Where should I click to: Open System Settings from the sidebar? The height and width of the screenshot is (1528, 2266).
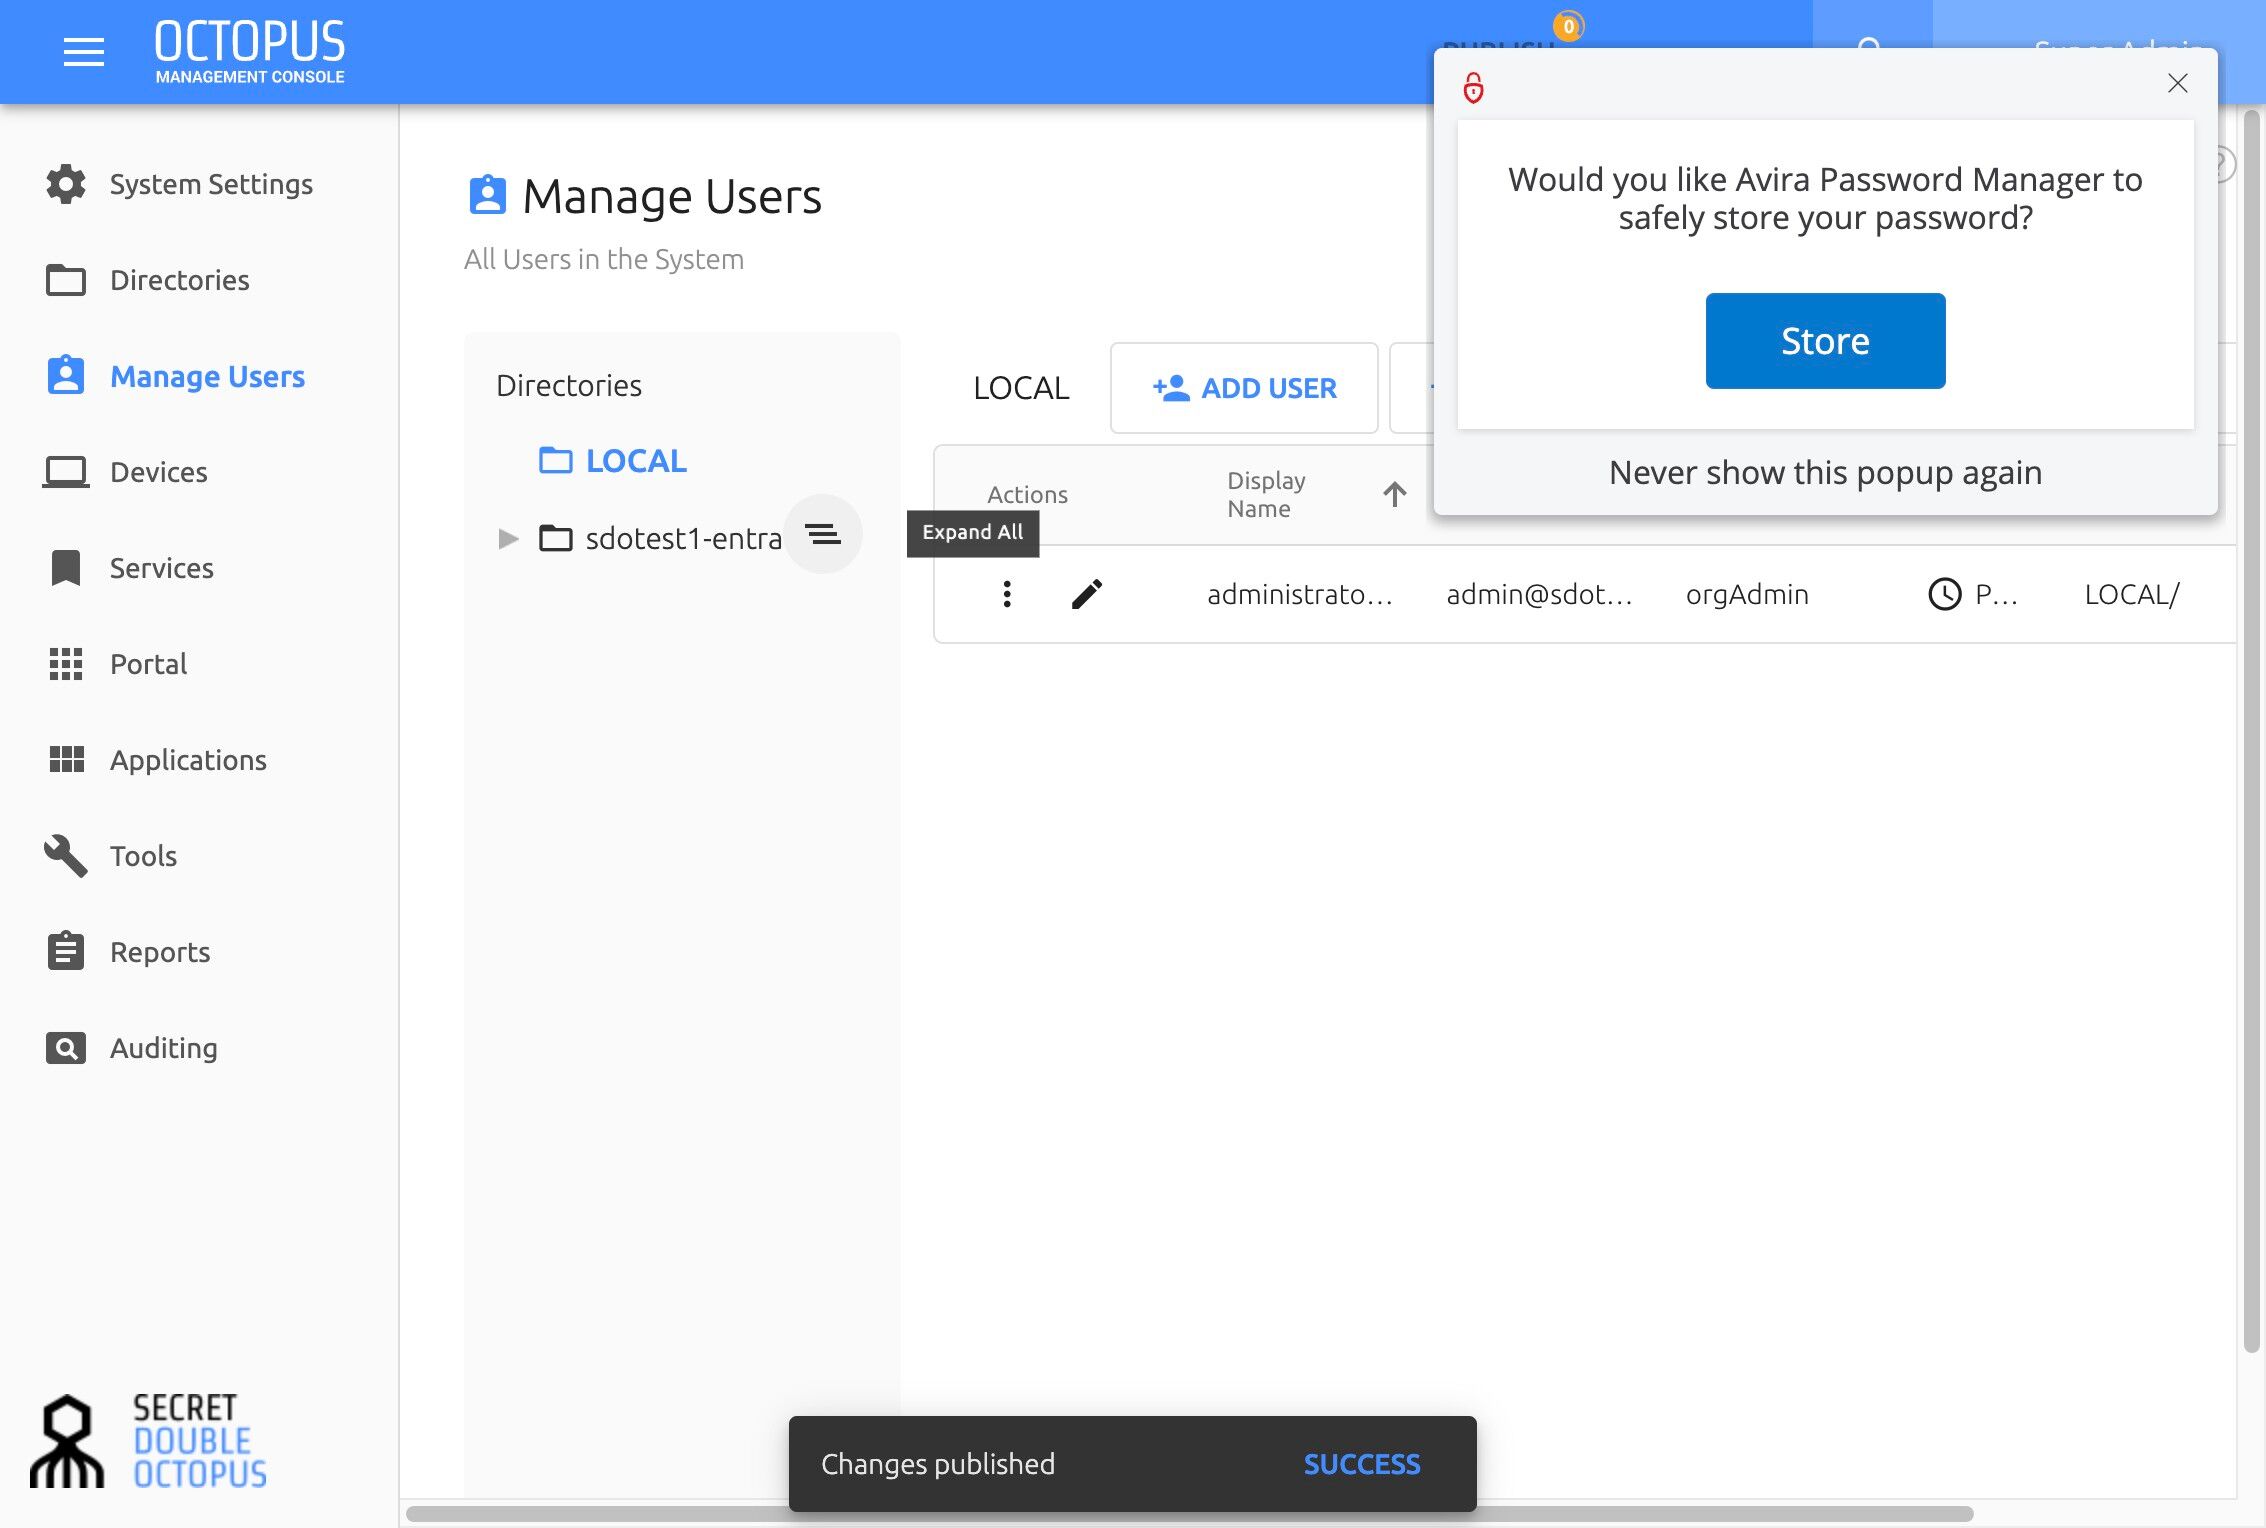[180, 184]
